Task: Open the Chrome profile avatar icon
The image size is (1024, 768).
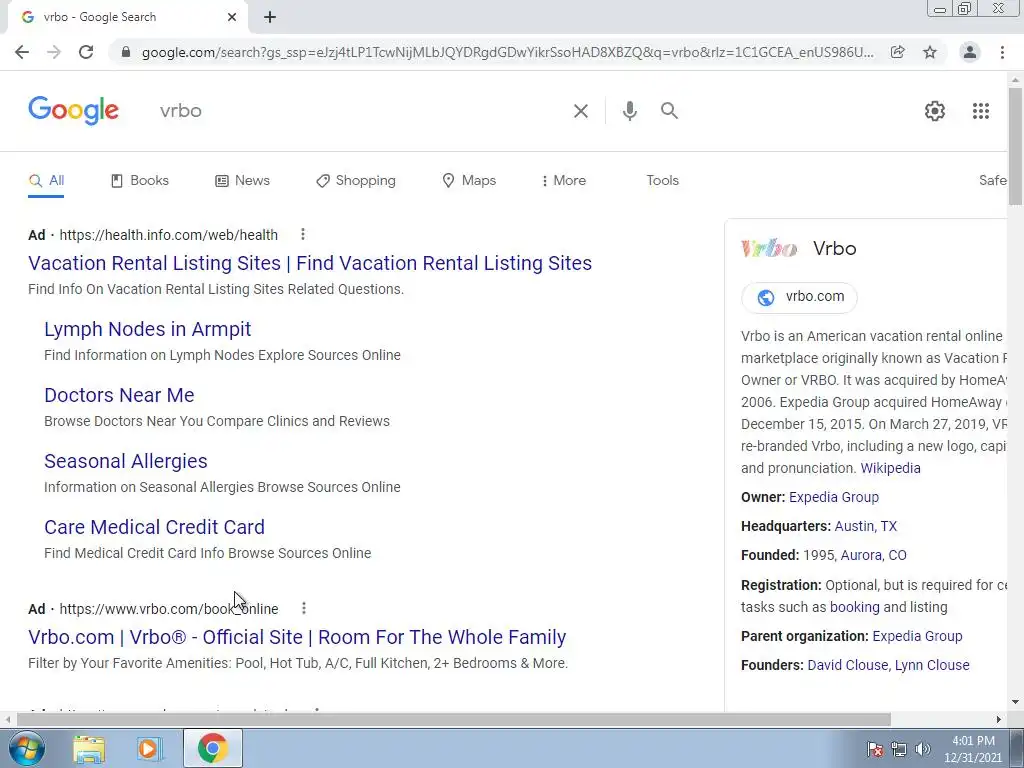Action: tap(970, 52)
